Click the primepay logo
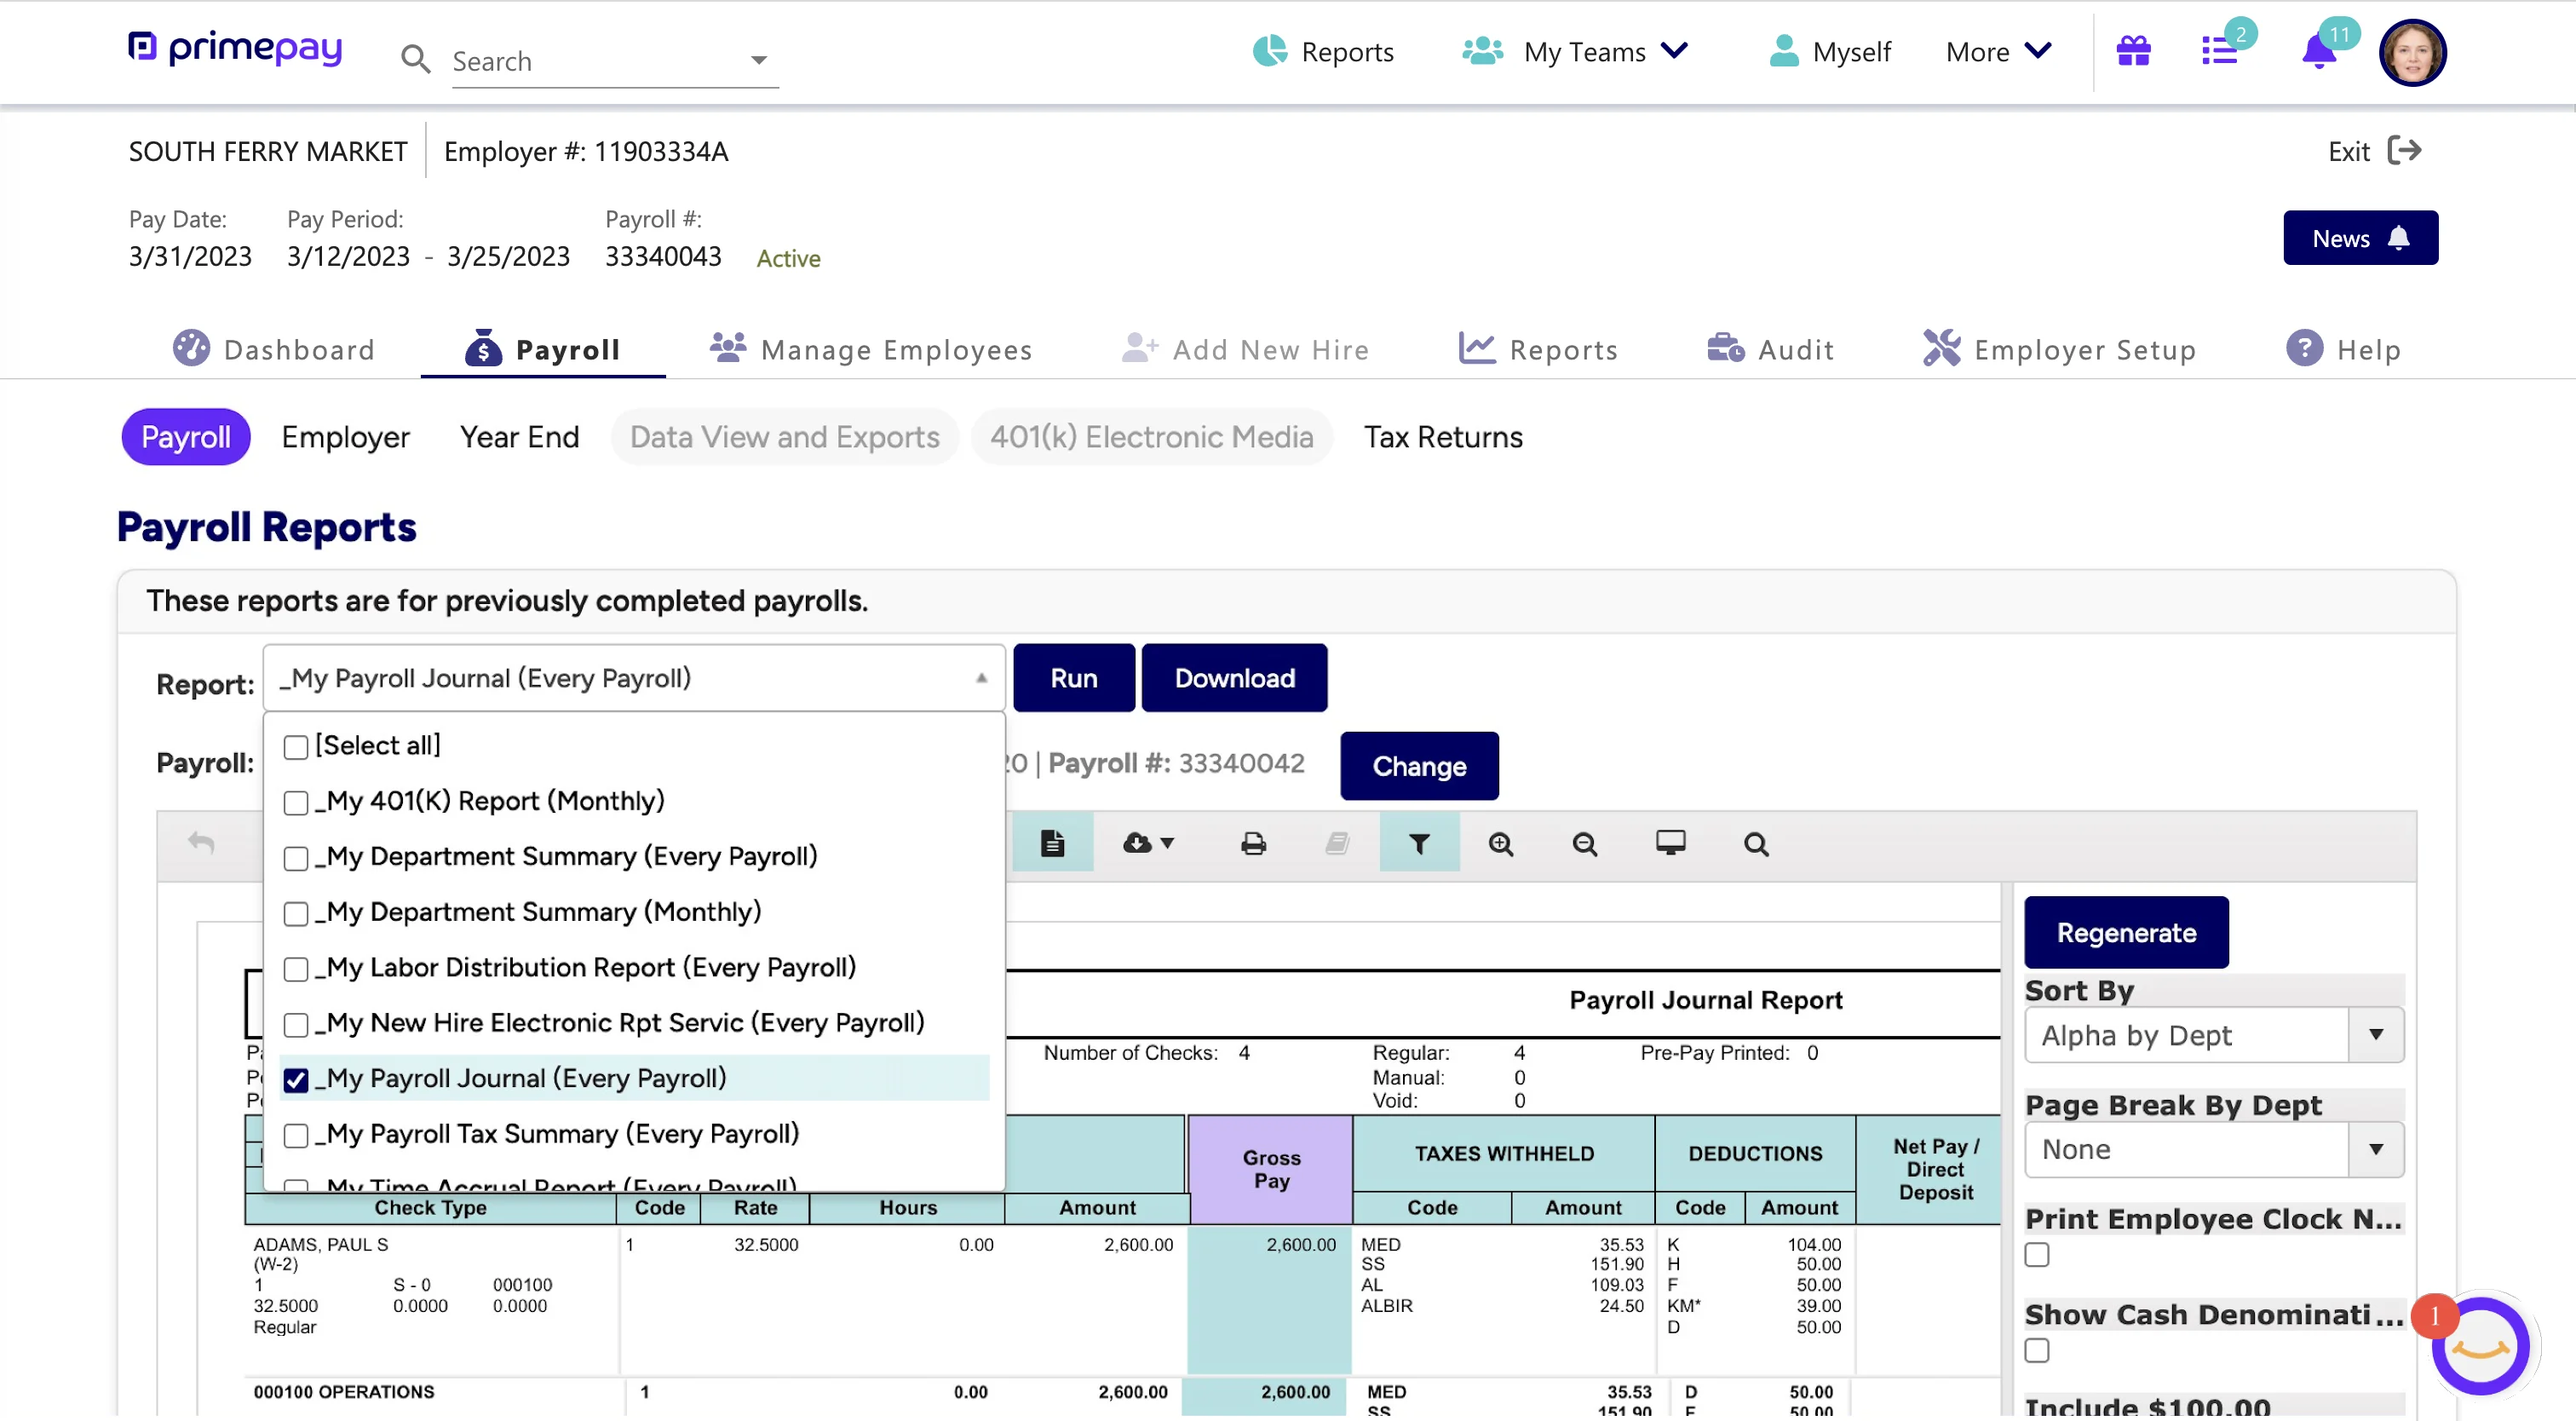The height and width of the screenshot is (1421, 2576). pyautogui.click(x=235, y=49)
